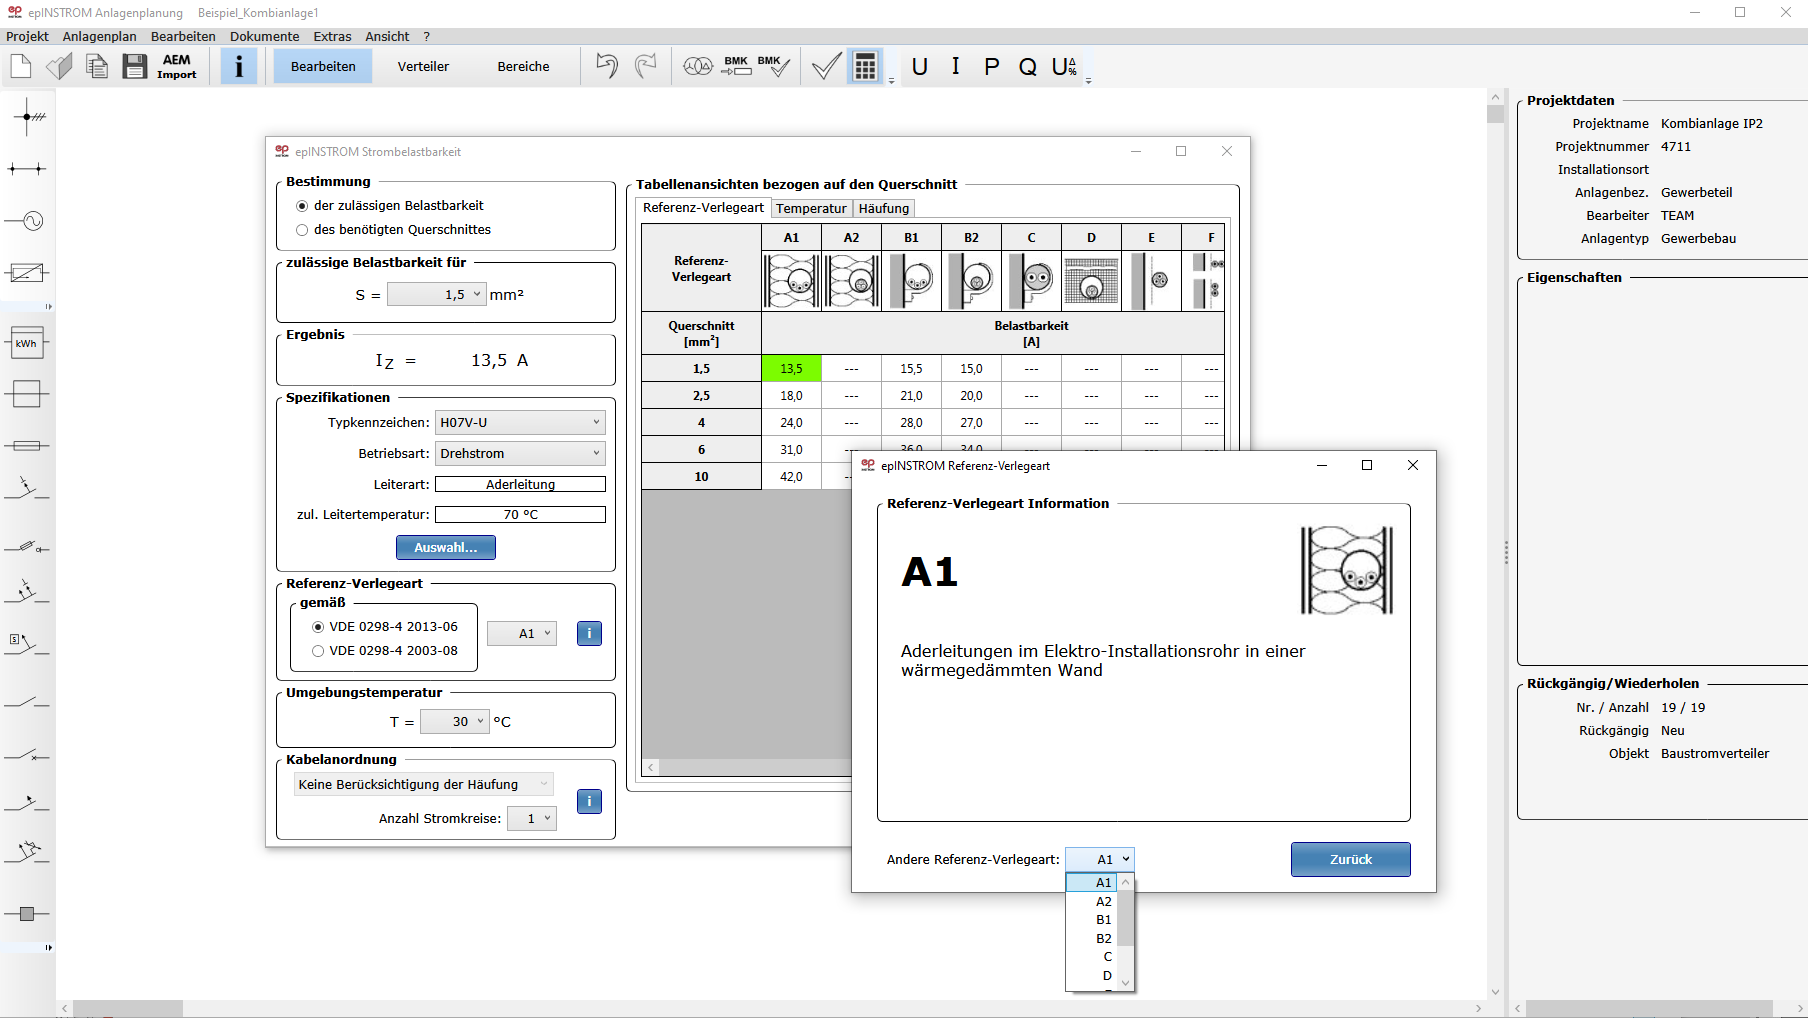Viewport: 1808px width, 1018px height.
Task: Click the copy documents toolbar icon
Action: point(97,67)
